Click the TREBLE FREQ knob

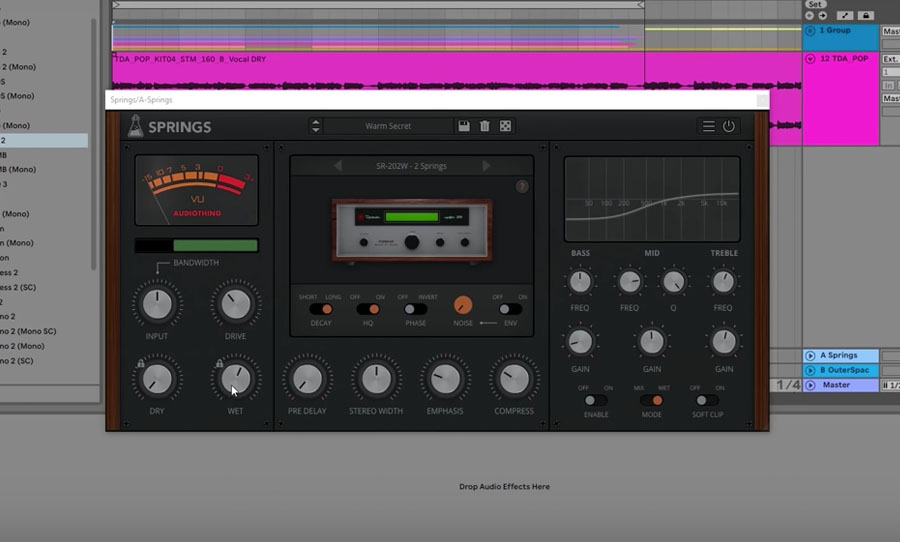pos(723,281)
